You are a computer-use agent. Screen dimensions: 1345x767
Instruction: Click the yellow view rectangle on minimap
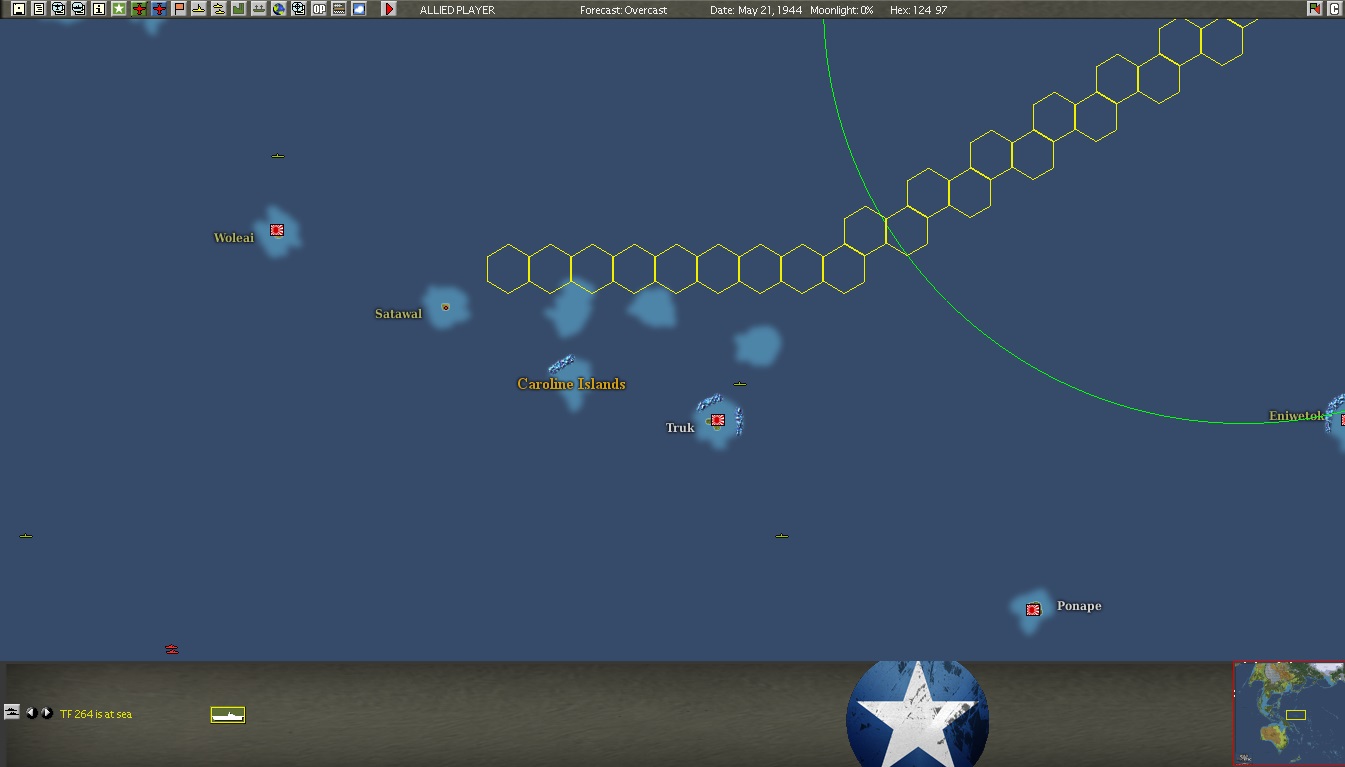pos(1296,714)
